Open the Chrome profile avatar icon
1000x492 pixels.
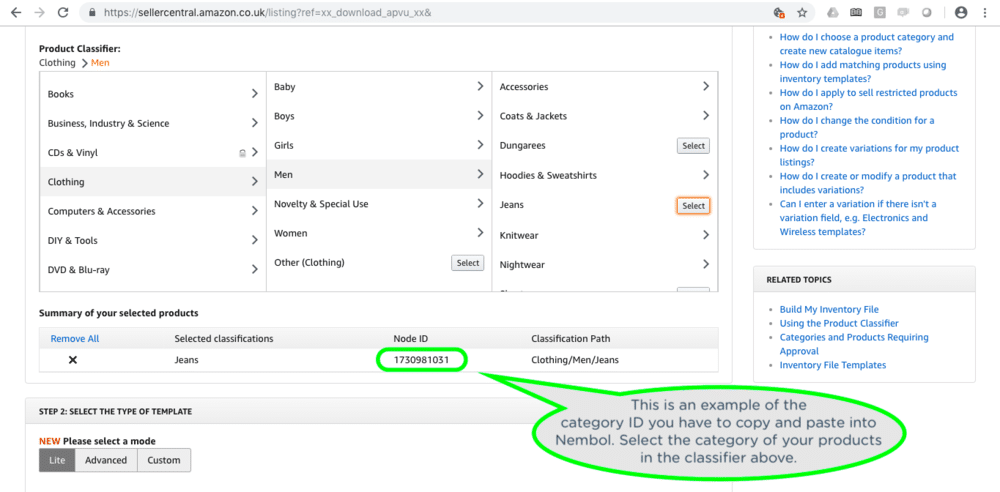pos(961,12)
